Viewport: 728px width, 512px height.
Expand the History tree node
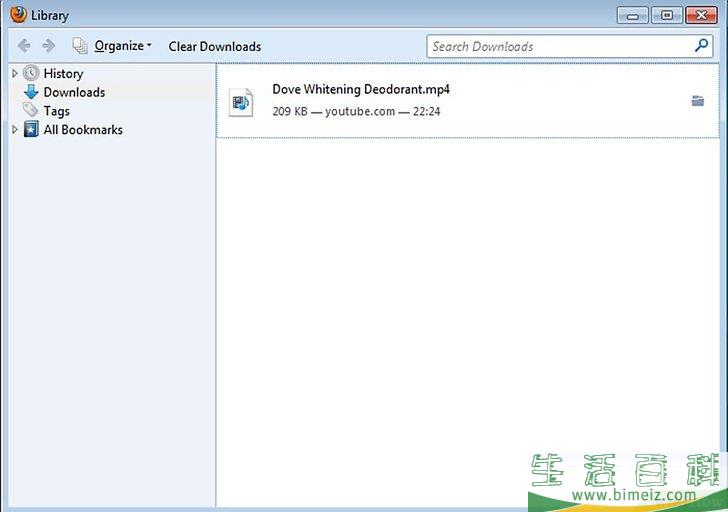point(14,73)
